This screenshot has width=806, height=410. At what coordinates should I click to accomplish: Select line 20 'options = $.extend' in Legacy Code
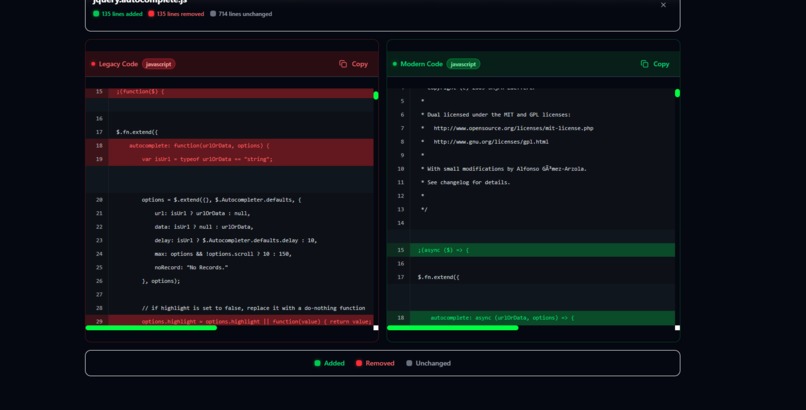(x=229, y=200)
